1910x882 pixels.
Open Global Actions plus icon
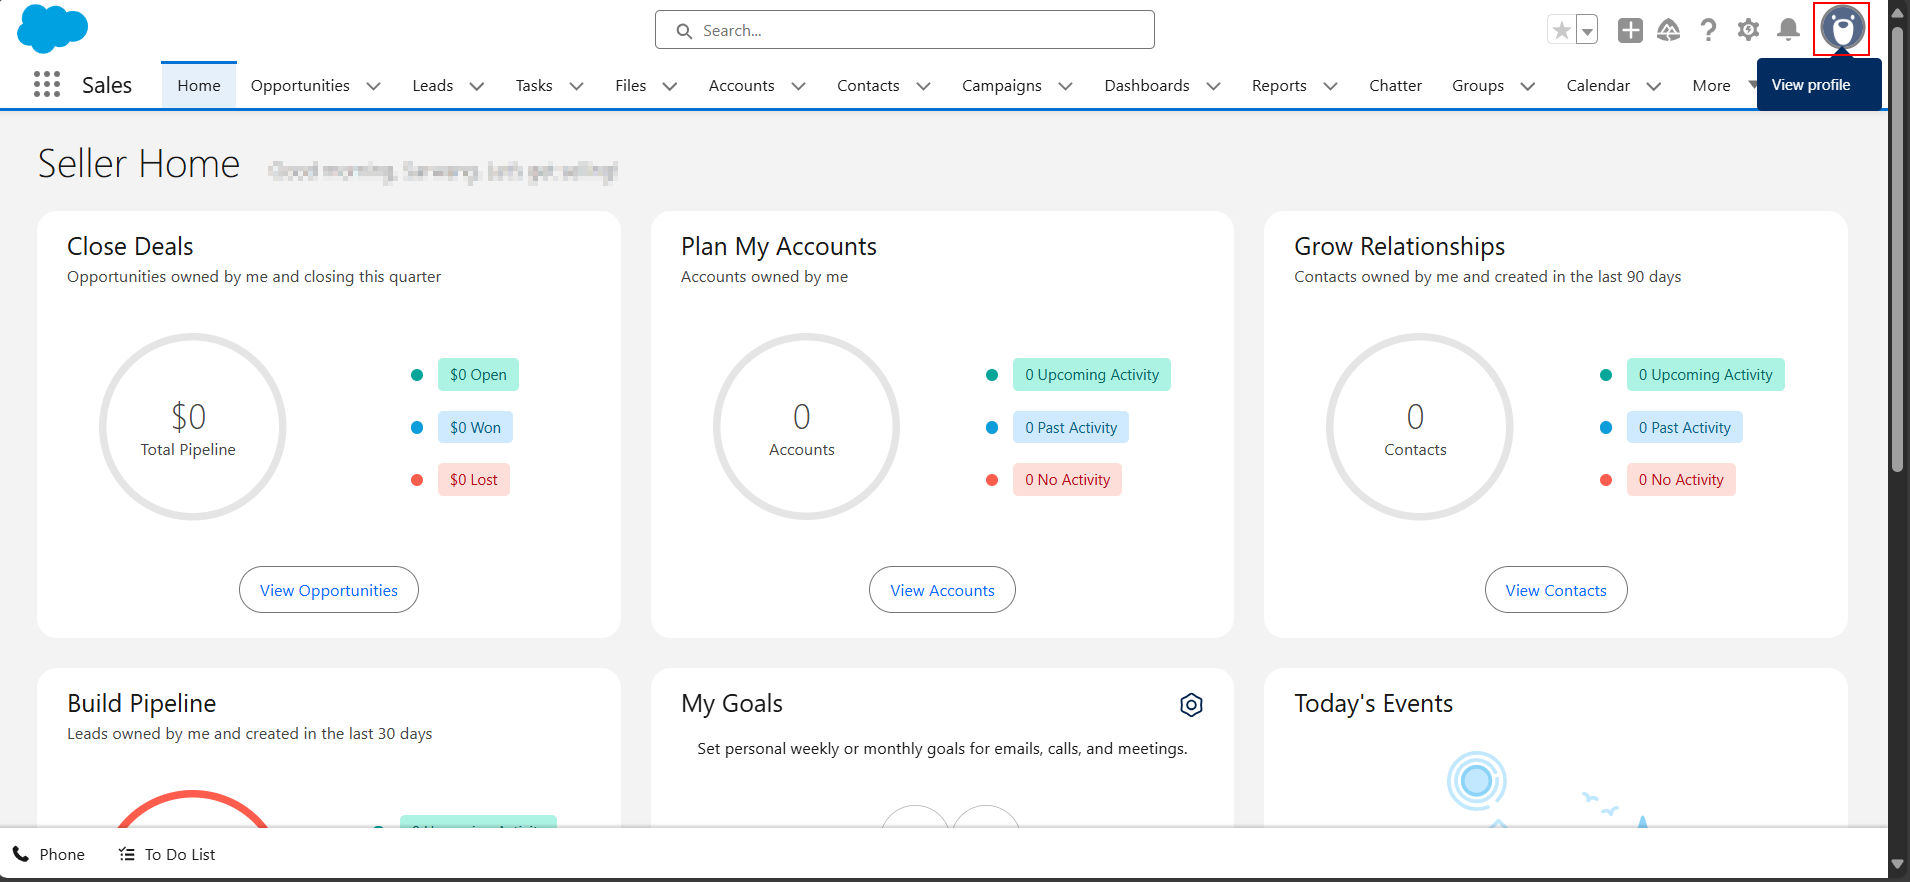pyautogui.click(x=1630, y=30)
